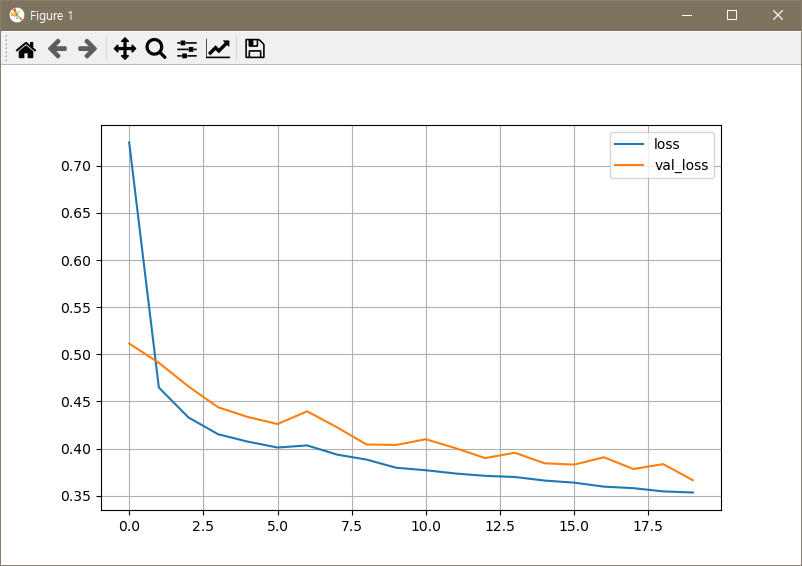Click the x-axis tick label 5.0

(278, 526)
